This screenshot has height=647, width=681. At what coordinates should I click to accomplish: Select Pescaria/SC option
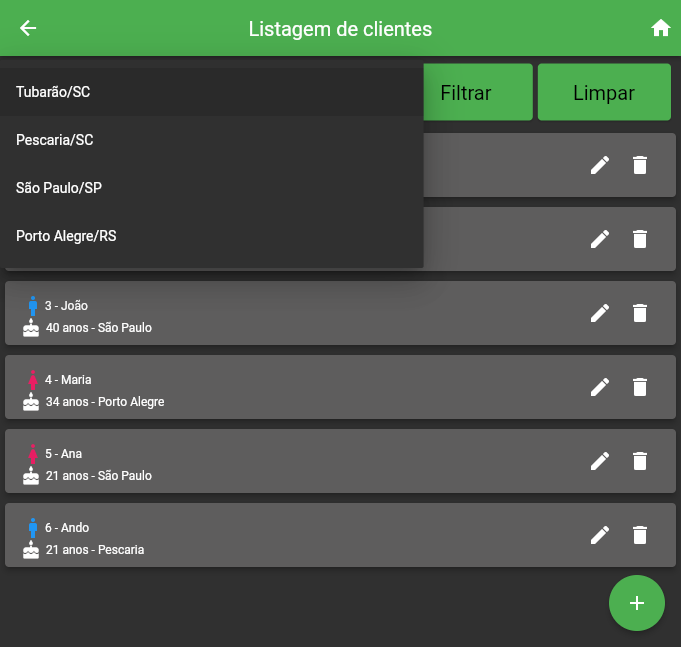click(x=212, y=140)
